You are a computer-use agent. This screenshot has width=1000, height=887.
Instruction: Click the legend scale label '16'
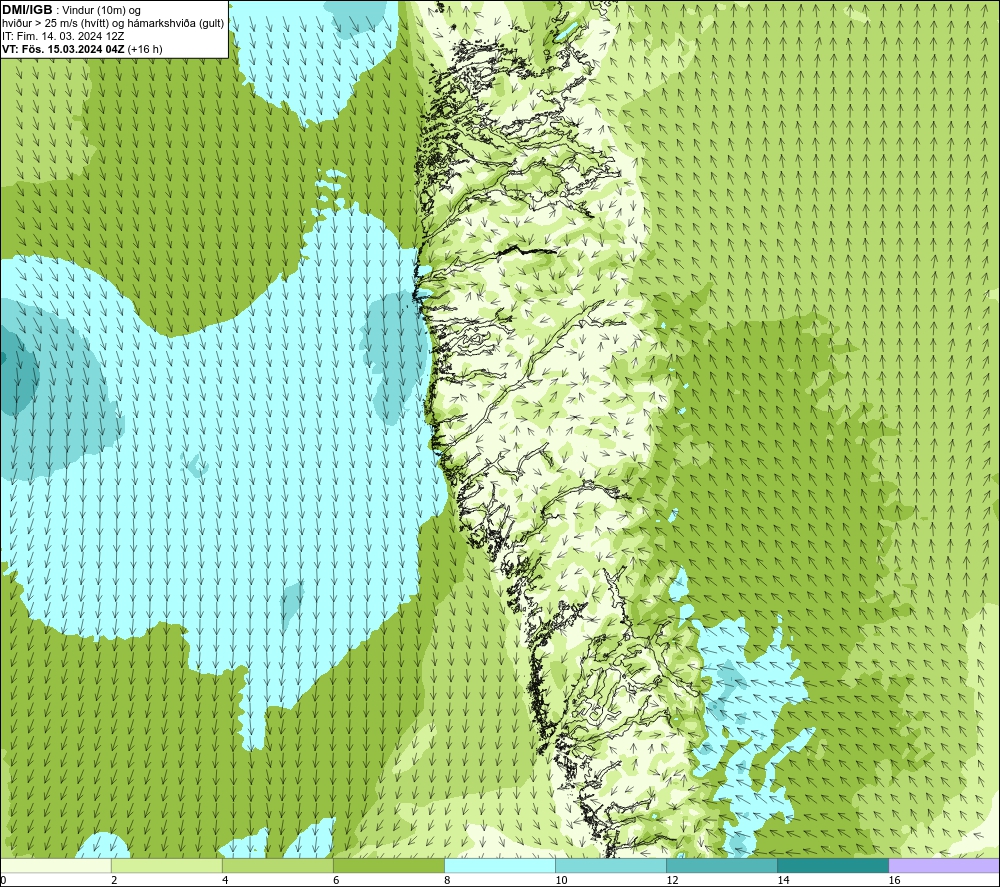(894, 881)
